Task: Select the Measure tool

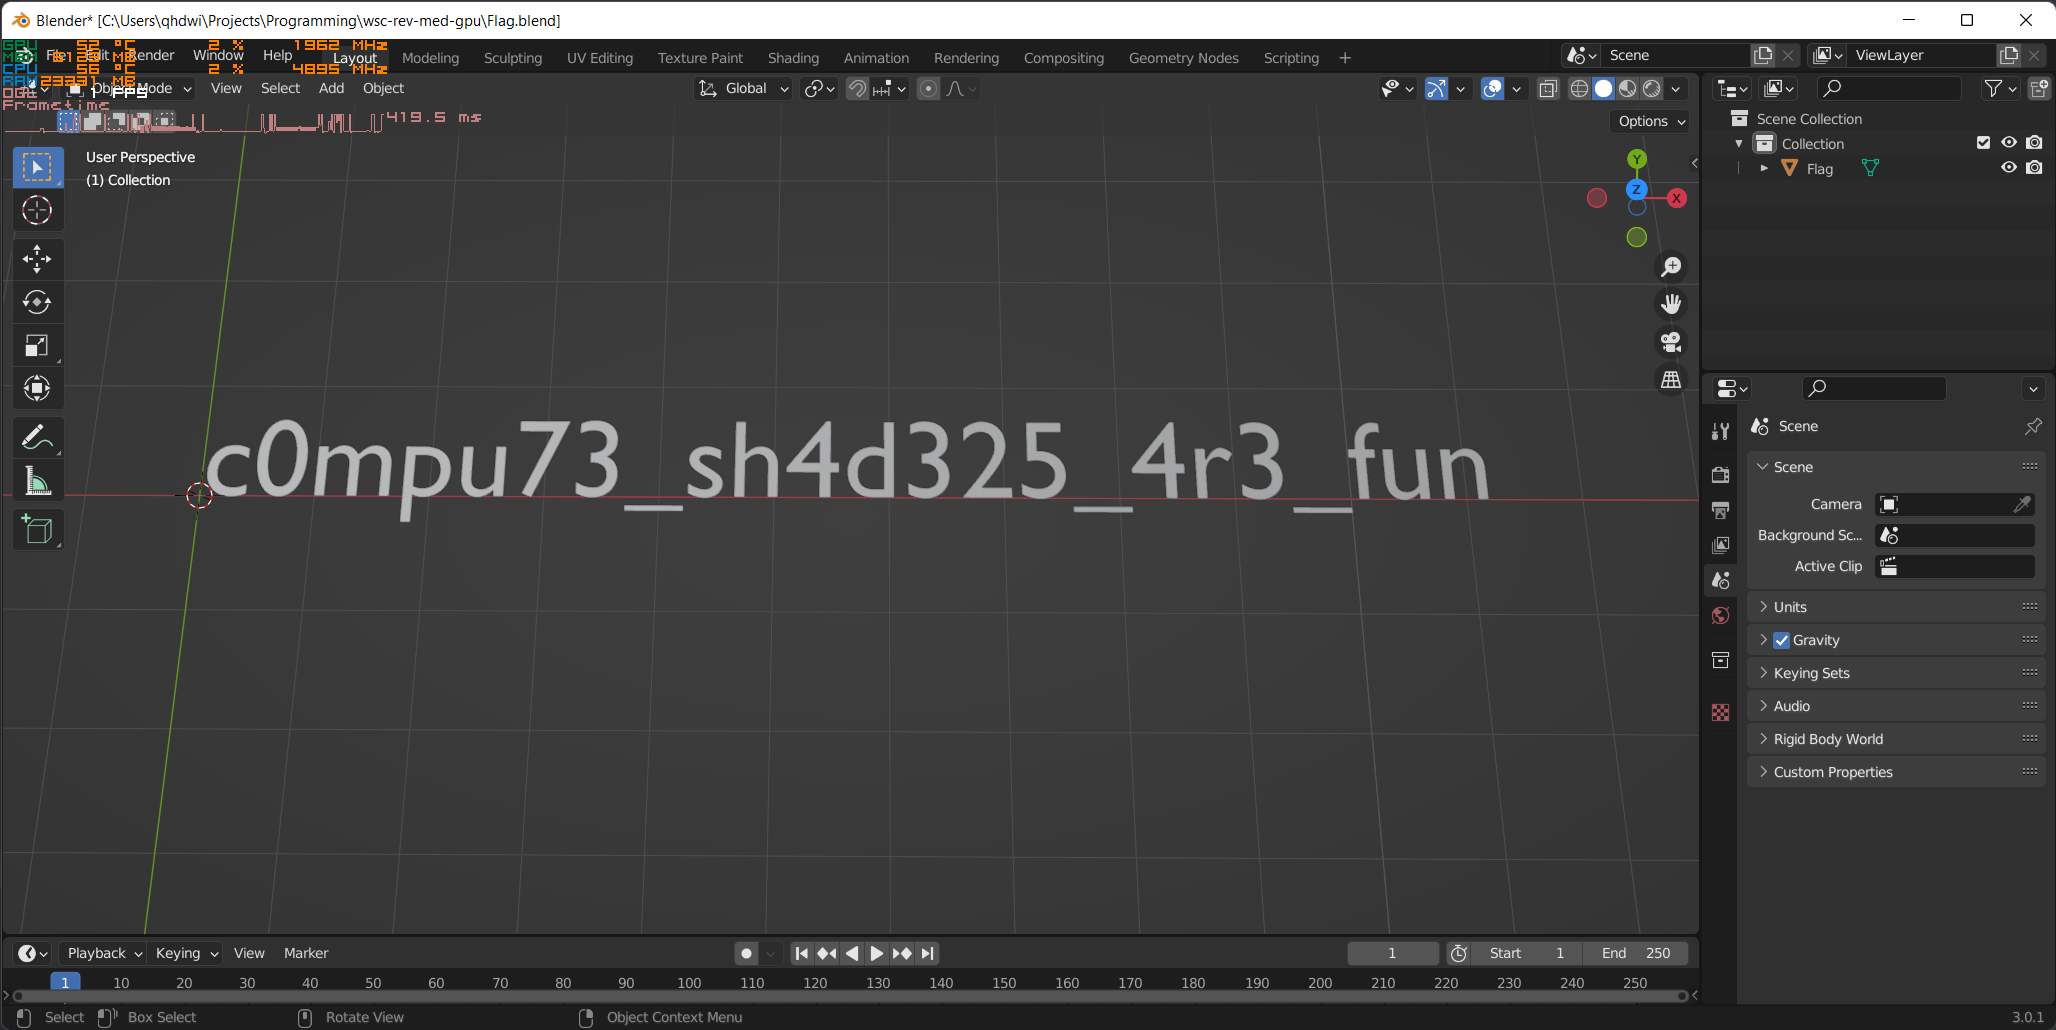Action: [x=38, y=481]
